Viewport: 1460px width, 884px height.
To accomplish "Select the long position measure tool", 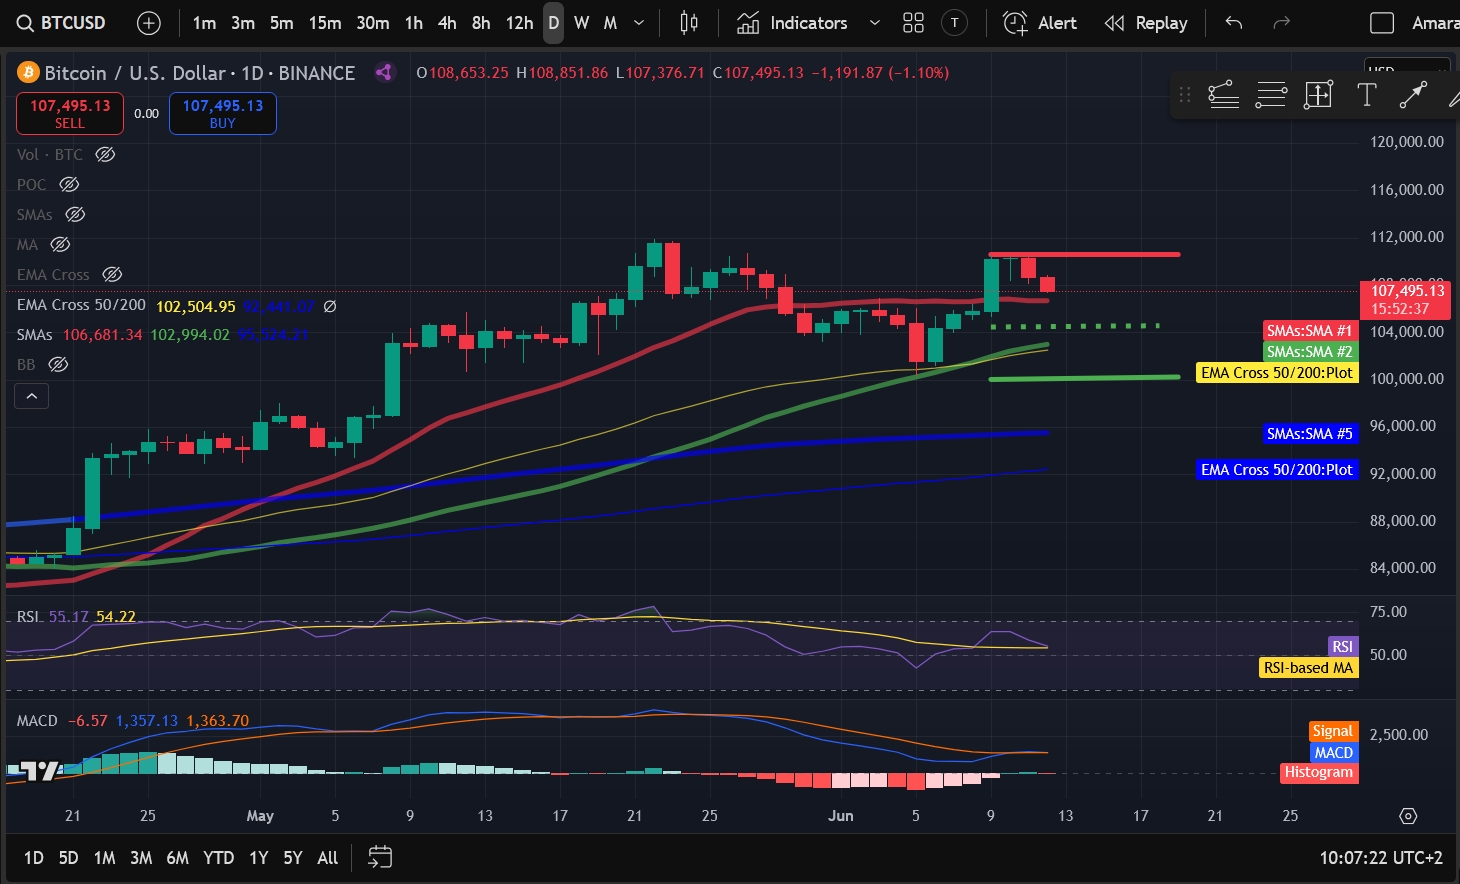I will (1318, 95).
